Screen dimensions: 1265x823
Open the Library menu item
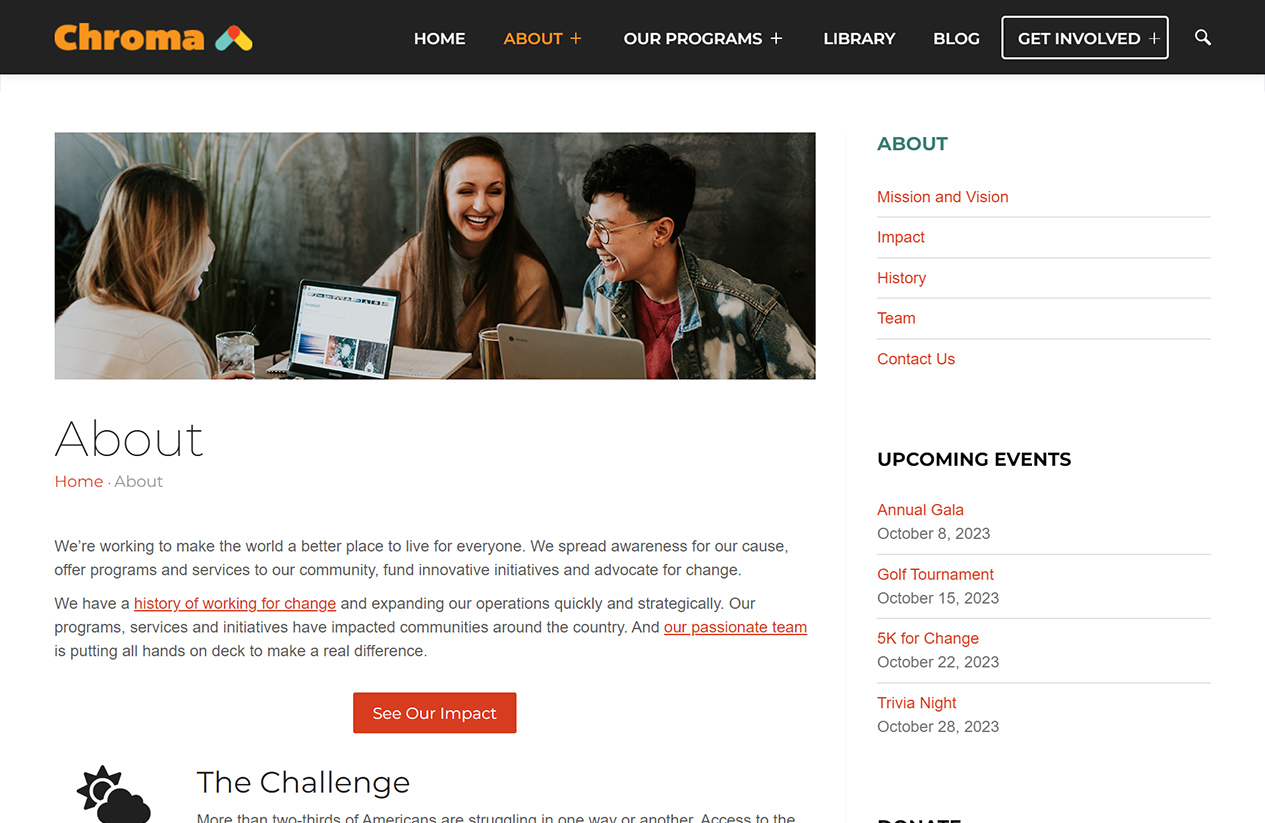click(x=859, y=39)
